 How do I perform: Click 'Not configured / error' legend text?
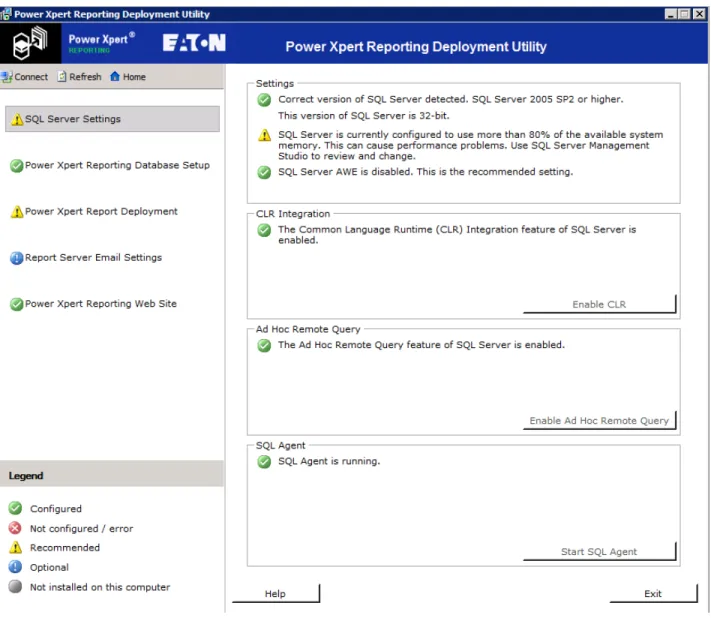tap(82, 528)
